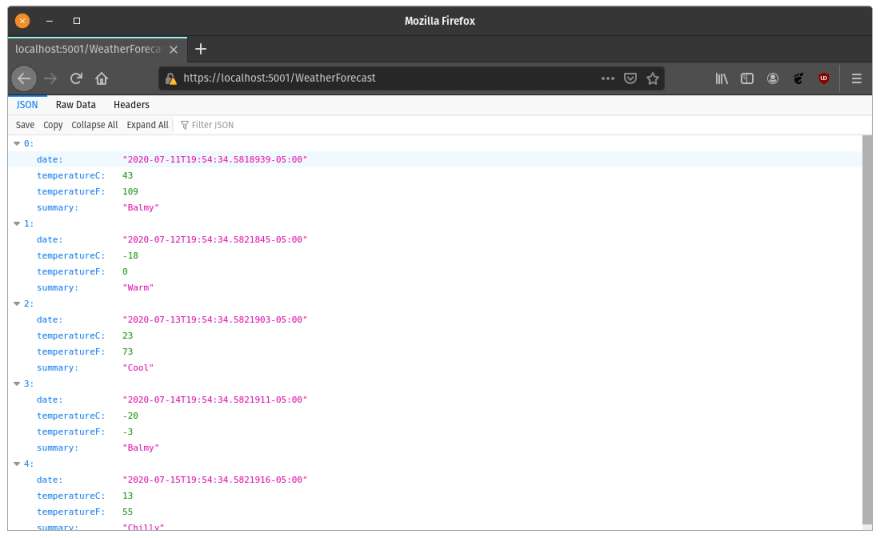Collapse JSON item 4

[17, 464]
